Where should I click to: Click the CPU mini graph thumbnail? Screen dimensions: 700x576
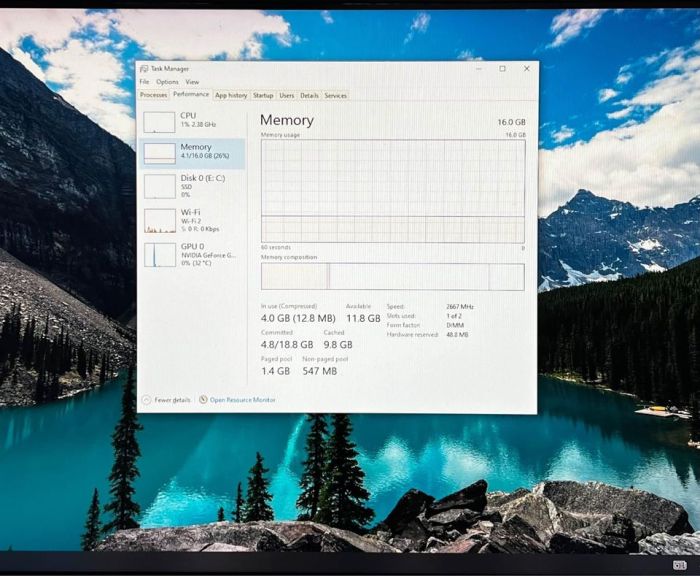[x=159, y=122]
